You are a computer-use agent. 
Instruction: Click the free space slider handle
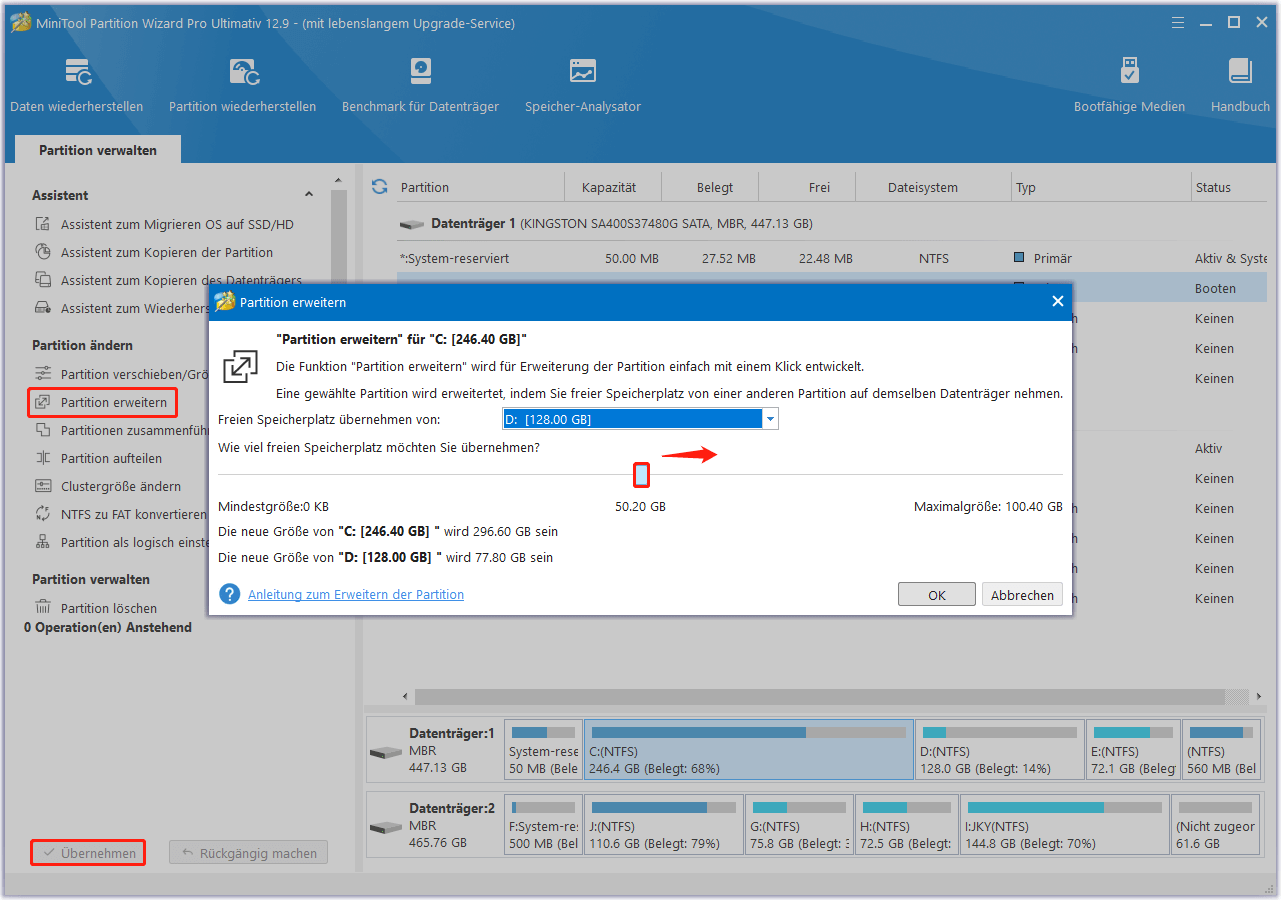tap(642, 475)
